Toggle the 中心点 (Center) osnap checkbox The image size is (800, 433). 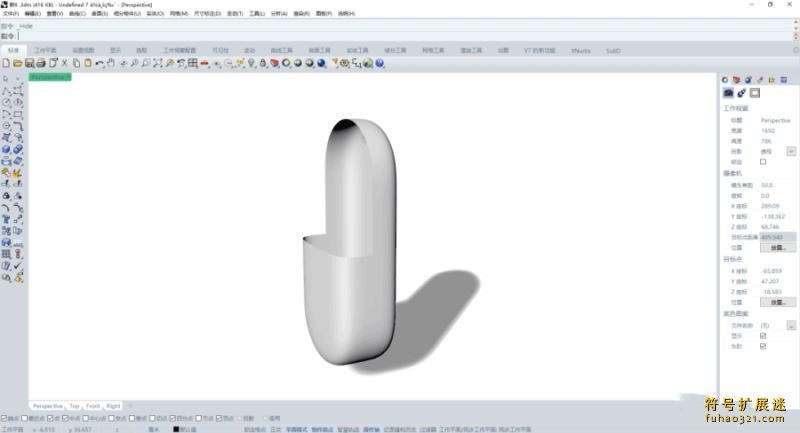click(x=85, y=418)
